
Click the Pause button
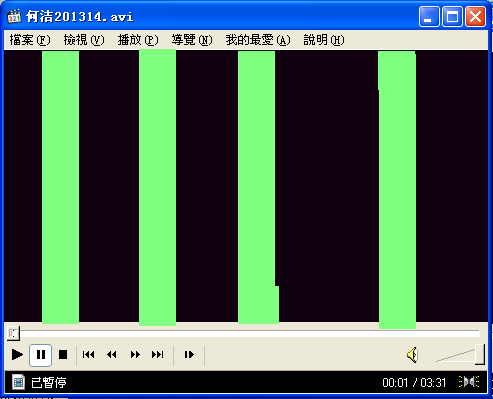click(x=40, y=355)
